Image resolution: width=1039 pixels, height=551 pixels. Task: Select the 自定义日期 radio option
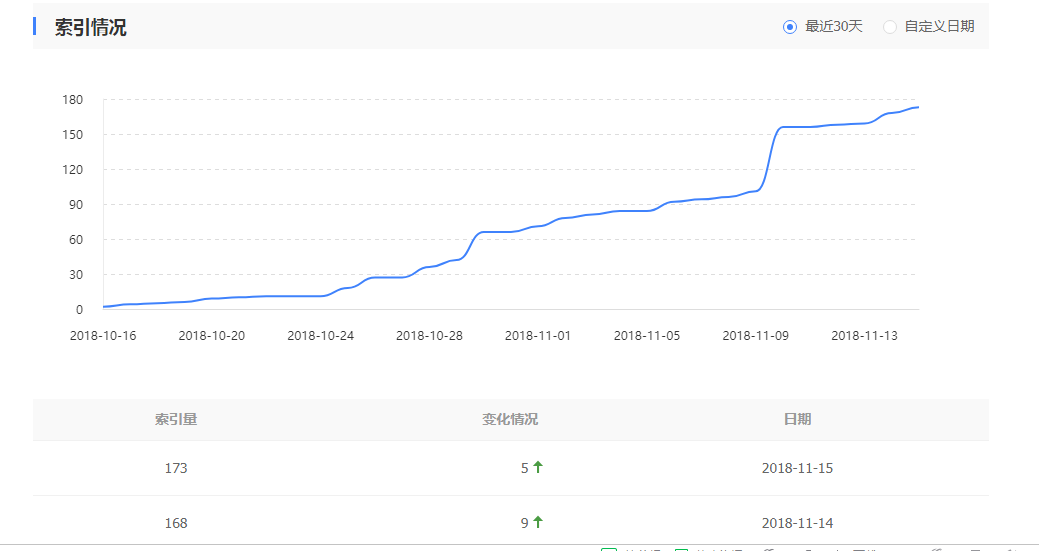point(890,27)
